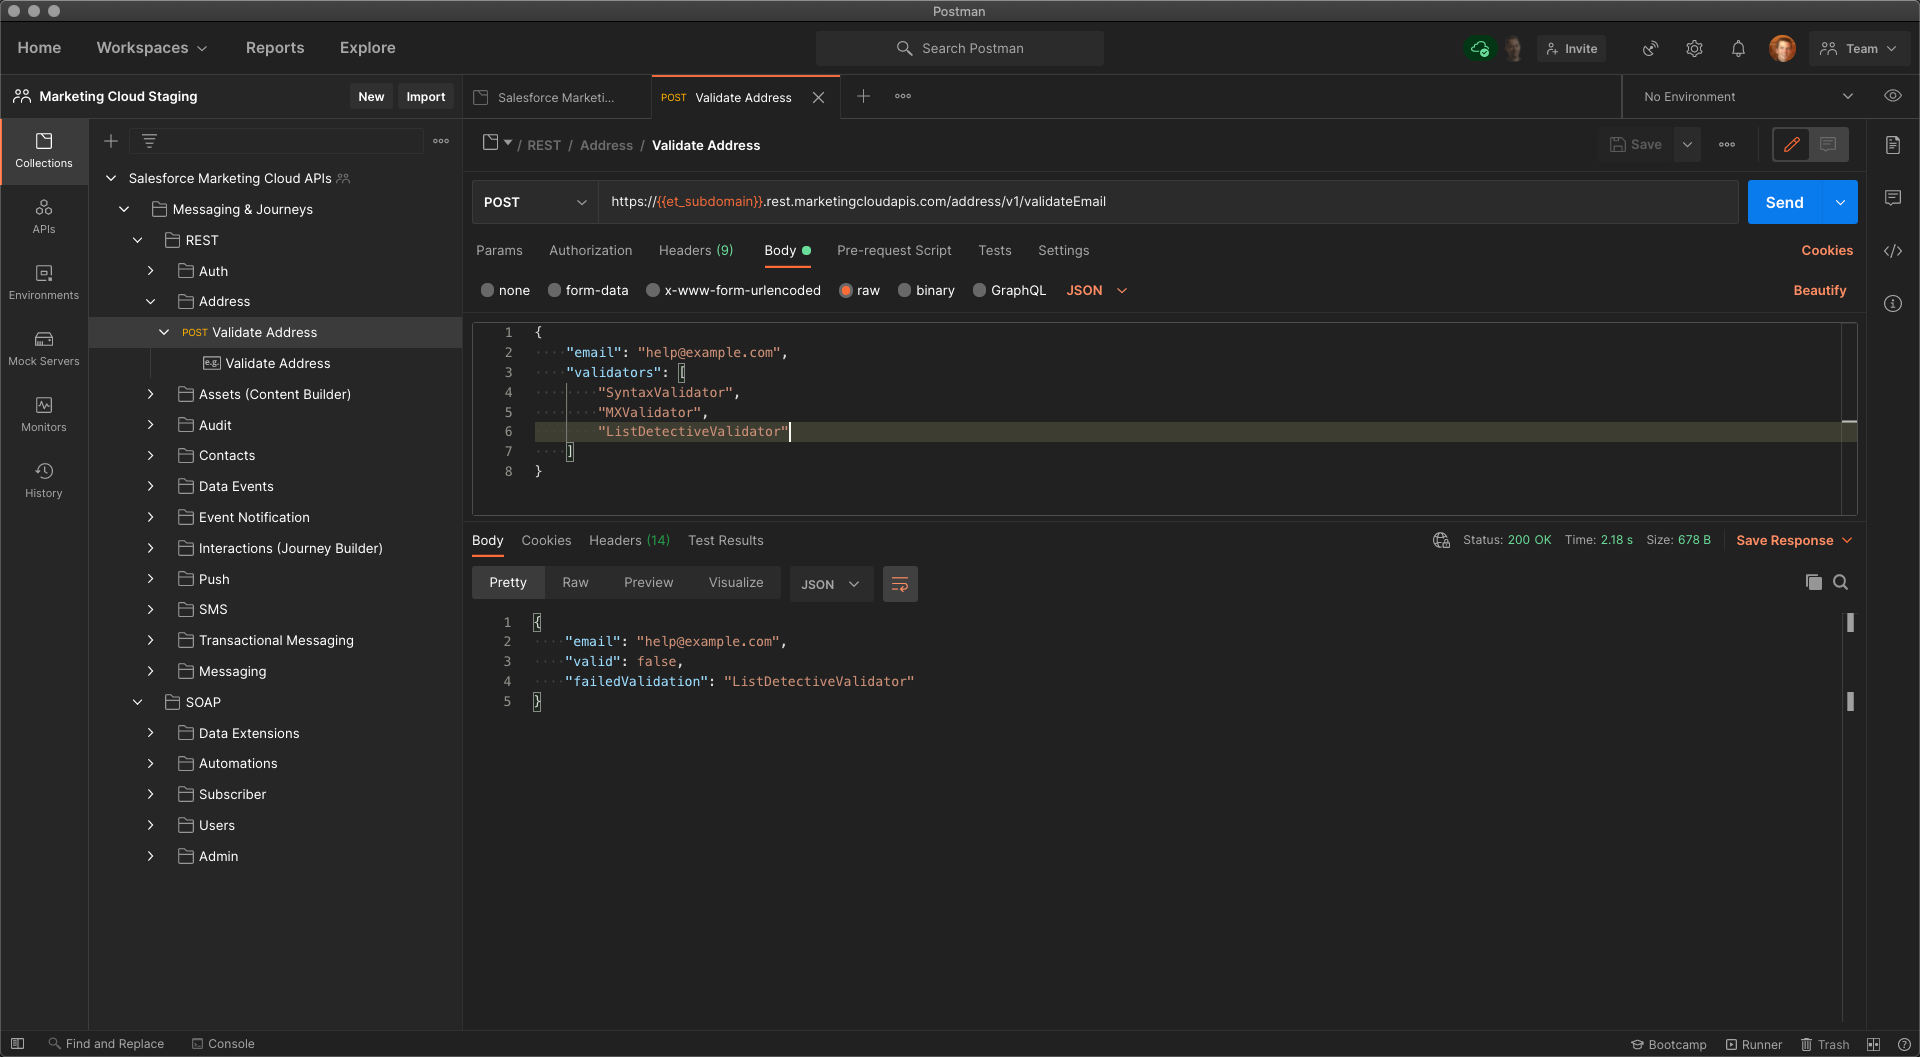Open the satellite capture requests icon
The width and height of the screenshot is (1920, 1057).
coord(1651,48)
